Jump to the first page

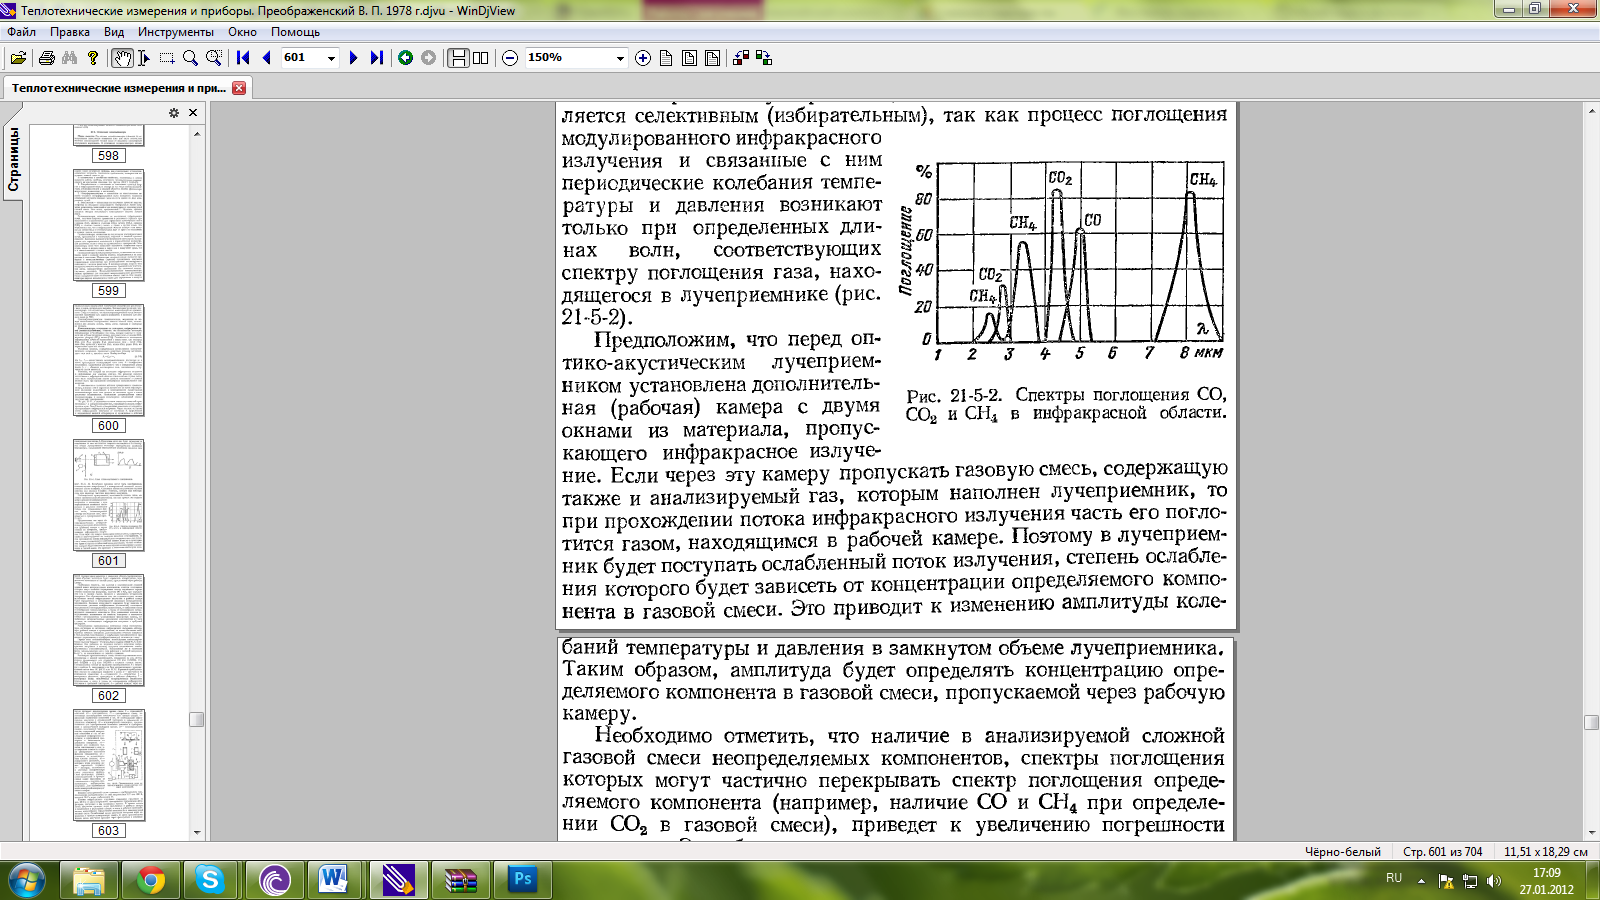pos(243,58)
